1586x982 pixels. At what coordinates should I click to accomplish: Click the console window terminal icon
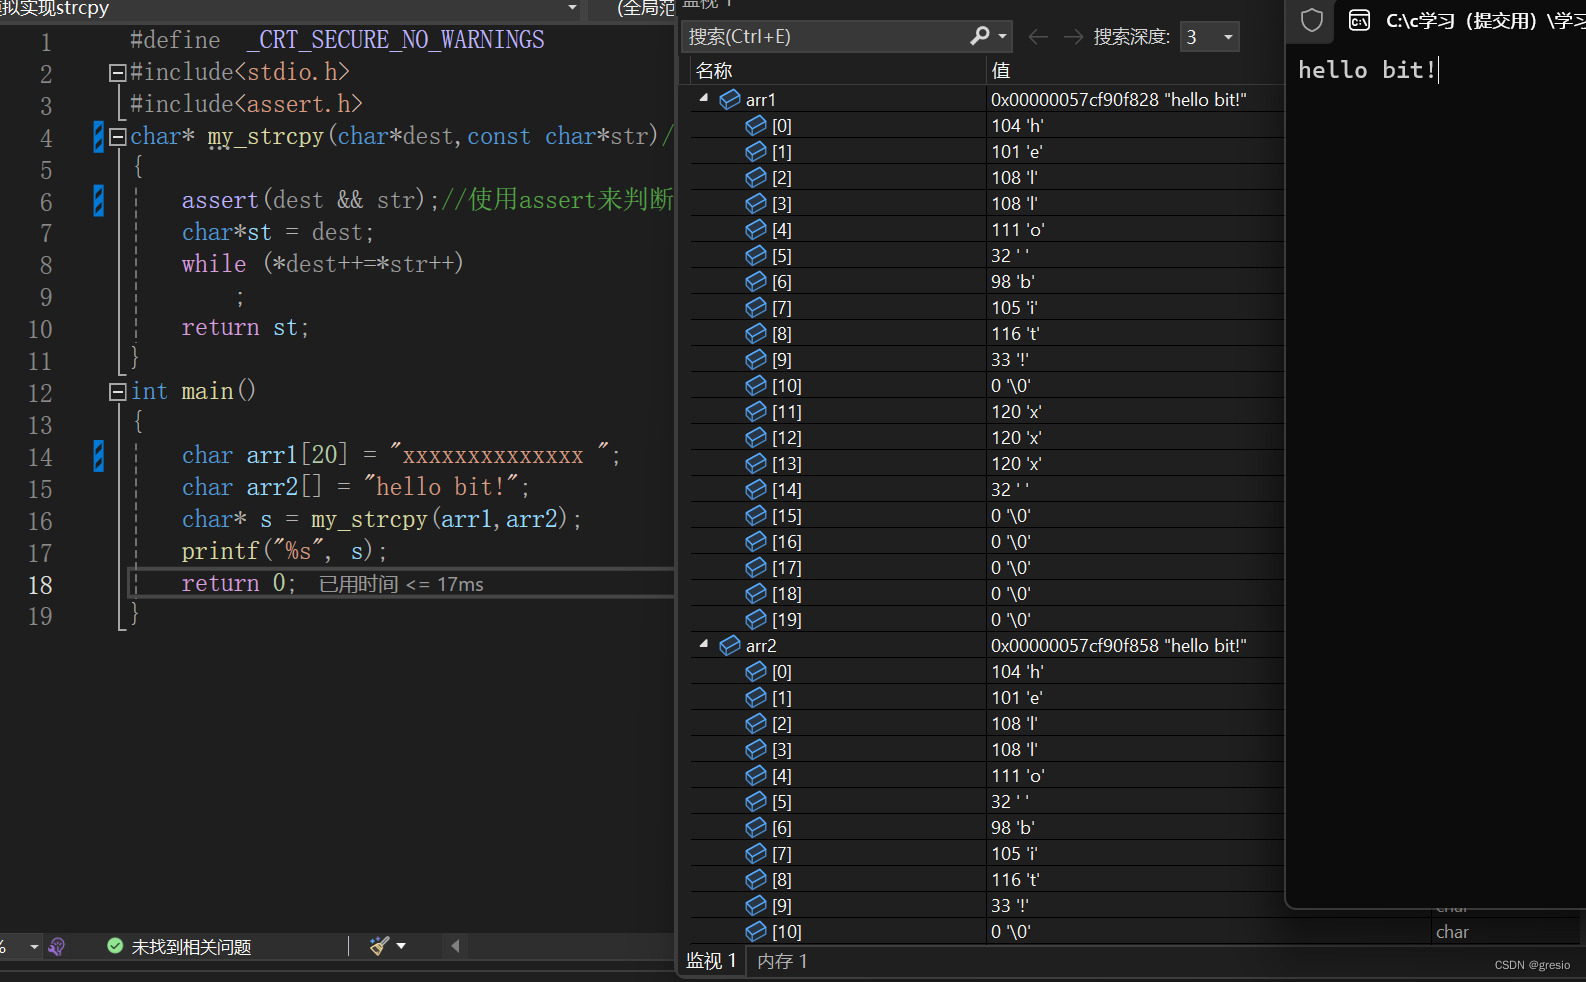point(1359,20)
